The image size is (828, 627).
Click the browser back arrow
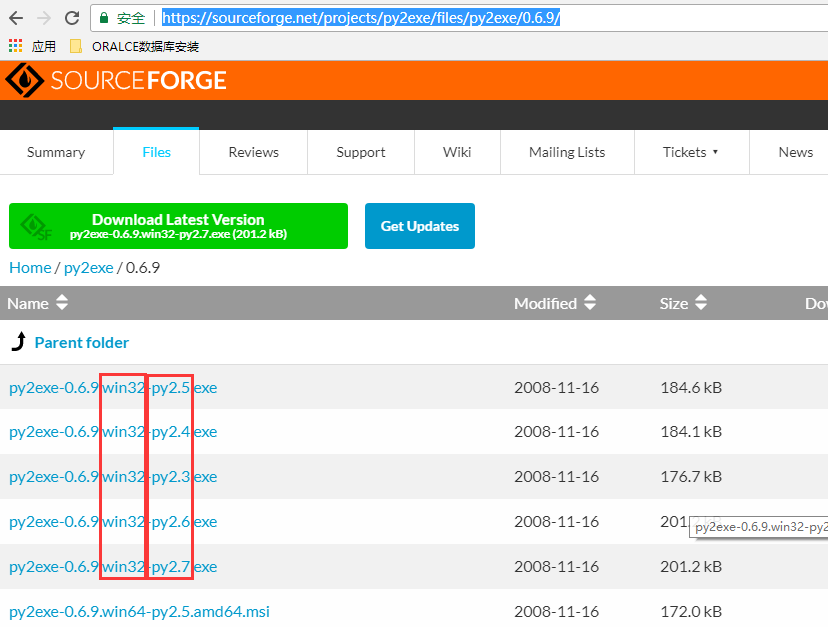pyautogui.click(x=16, y=18)
